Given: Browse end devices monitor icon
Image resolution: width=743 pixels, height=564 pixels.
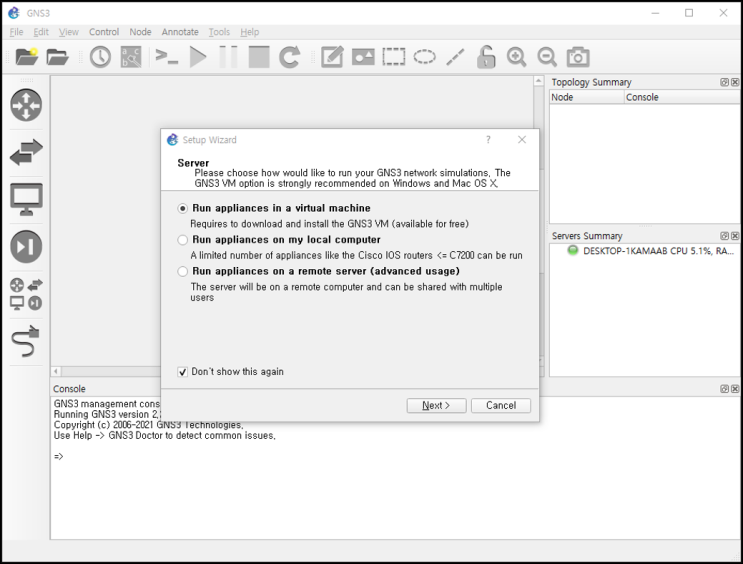Looking at the screenshot, I should coord(26,199).
